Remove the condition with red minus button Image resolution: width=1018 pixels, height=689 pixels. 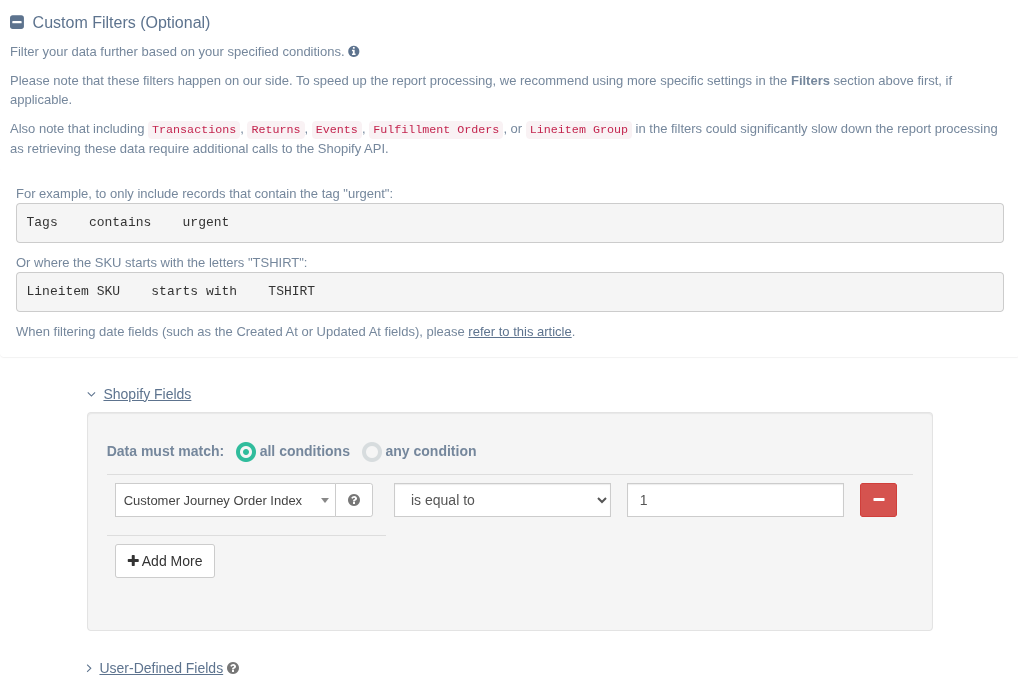(x=878, y=500)
